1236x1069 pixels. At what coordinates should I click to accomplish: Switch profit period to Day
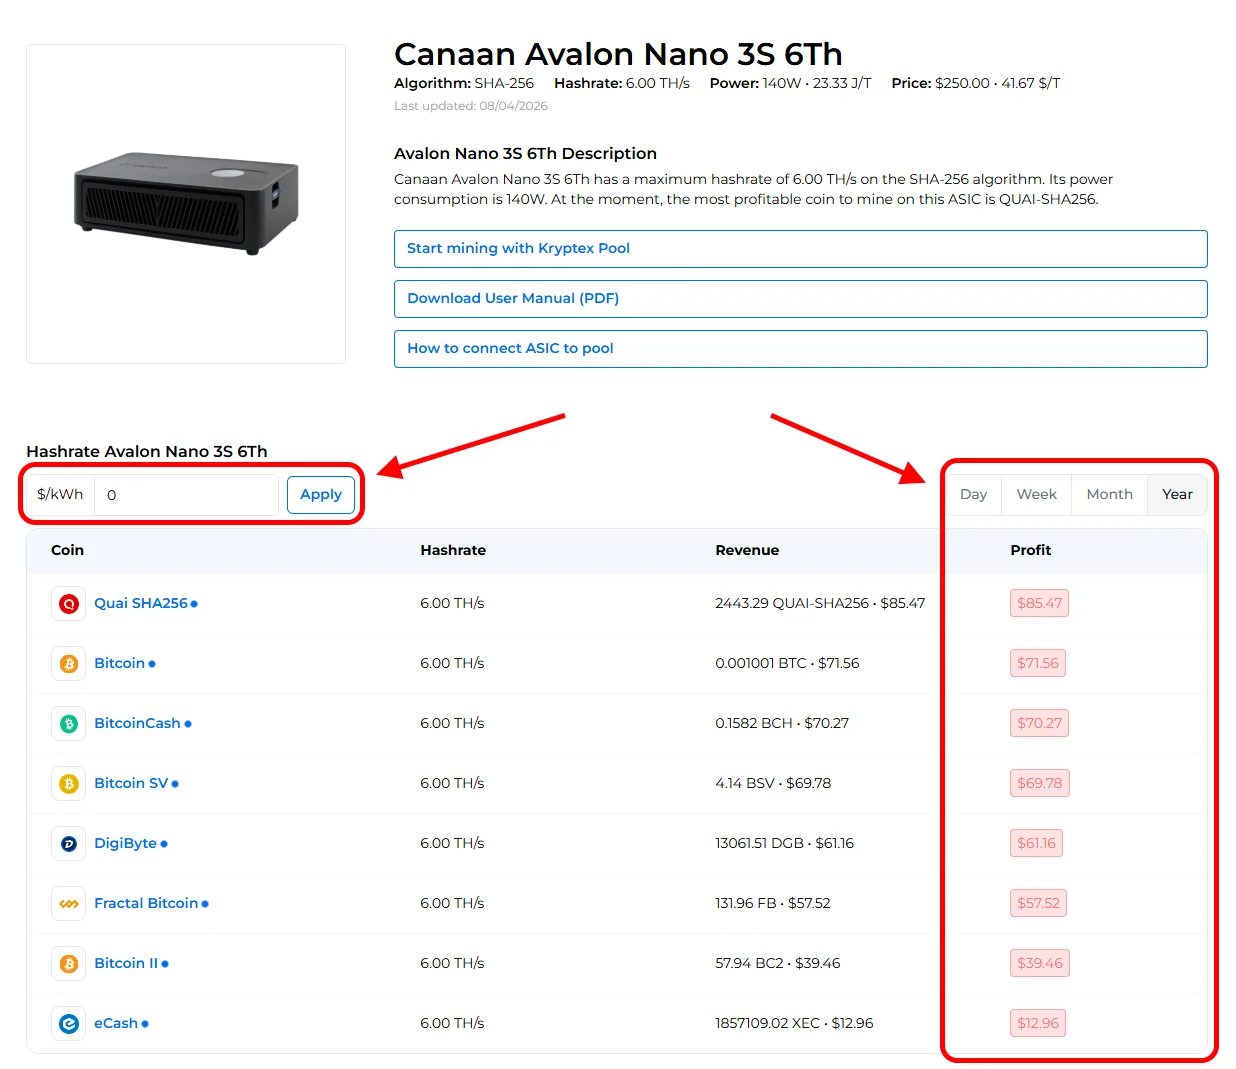[973, 495]
